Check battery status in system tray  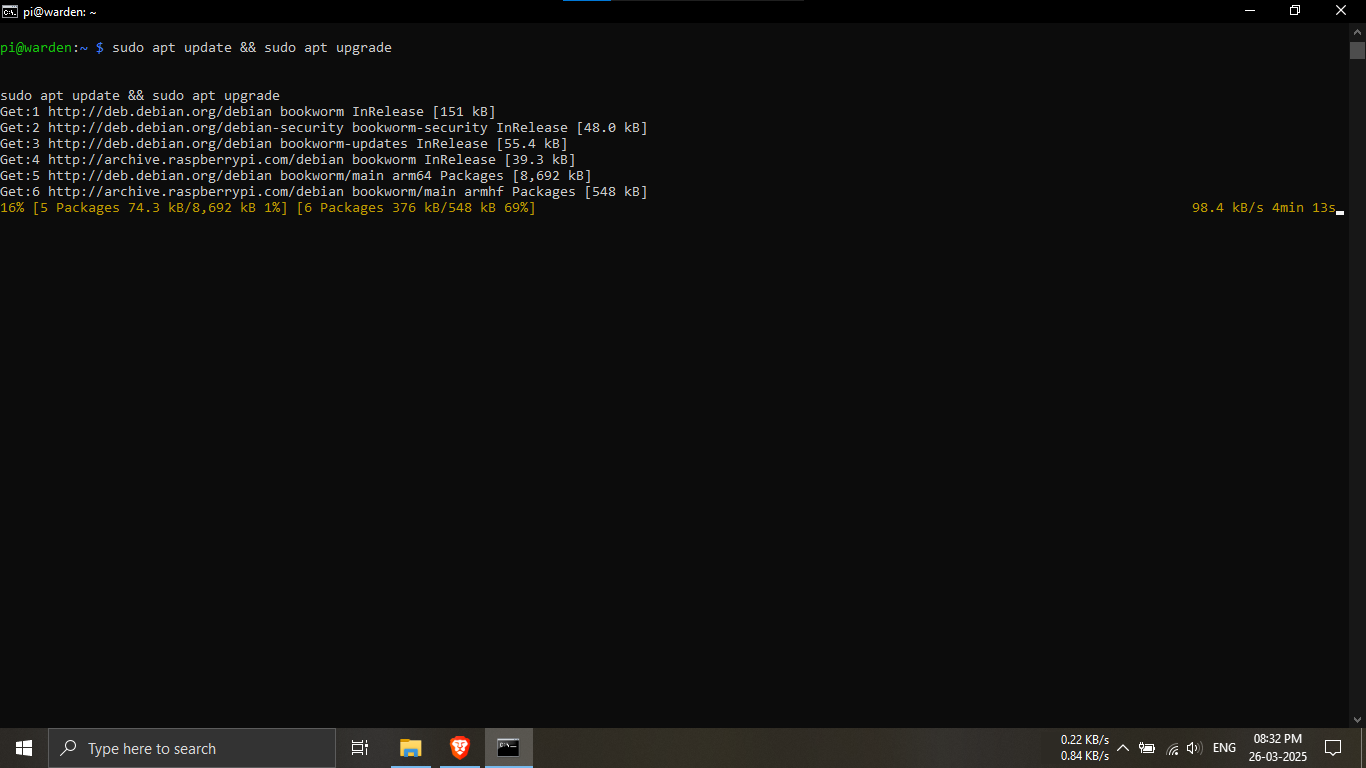click(1147, 748)
